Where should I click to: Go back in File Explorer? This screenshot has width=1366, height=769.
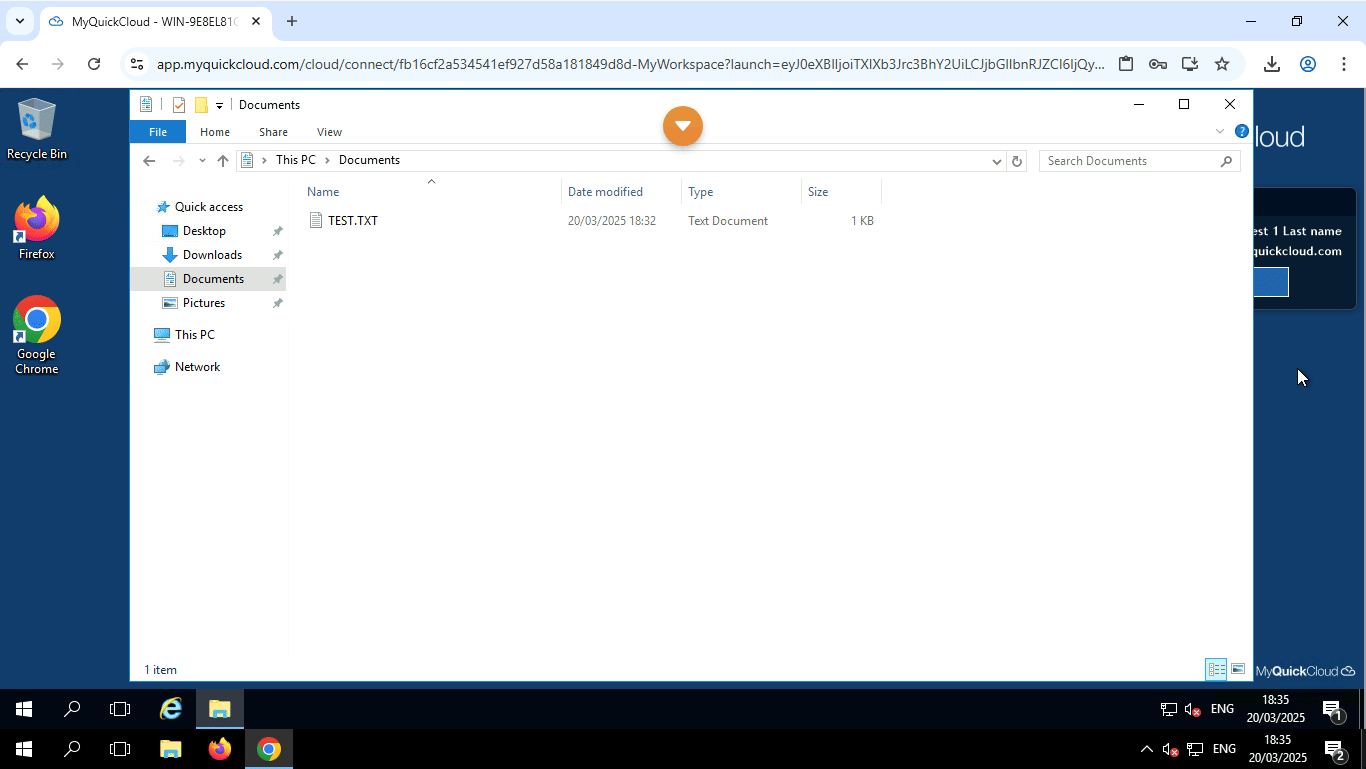[x=149, y=161]
